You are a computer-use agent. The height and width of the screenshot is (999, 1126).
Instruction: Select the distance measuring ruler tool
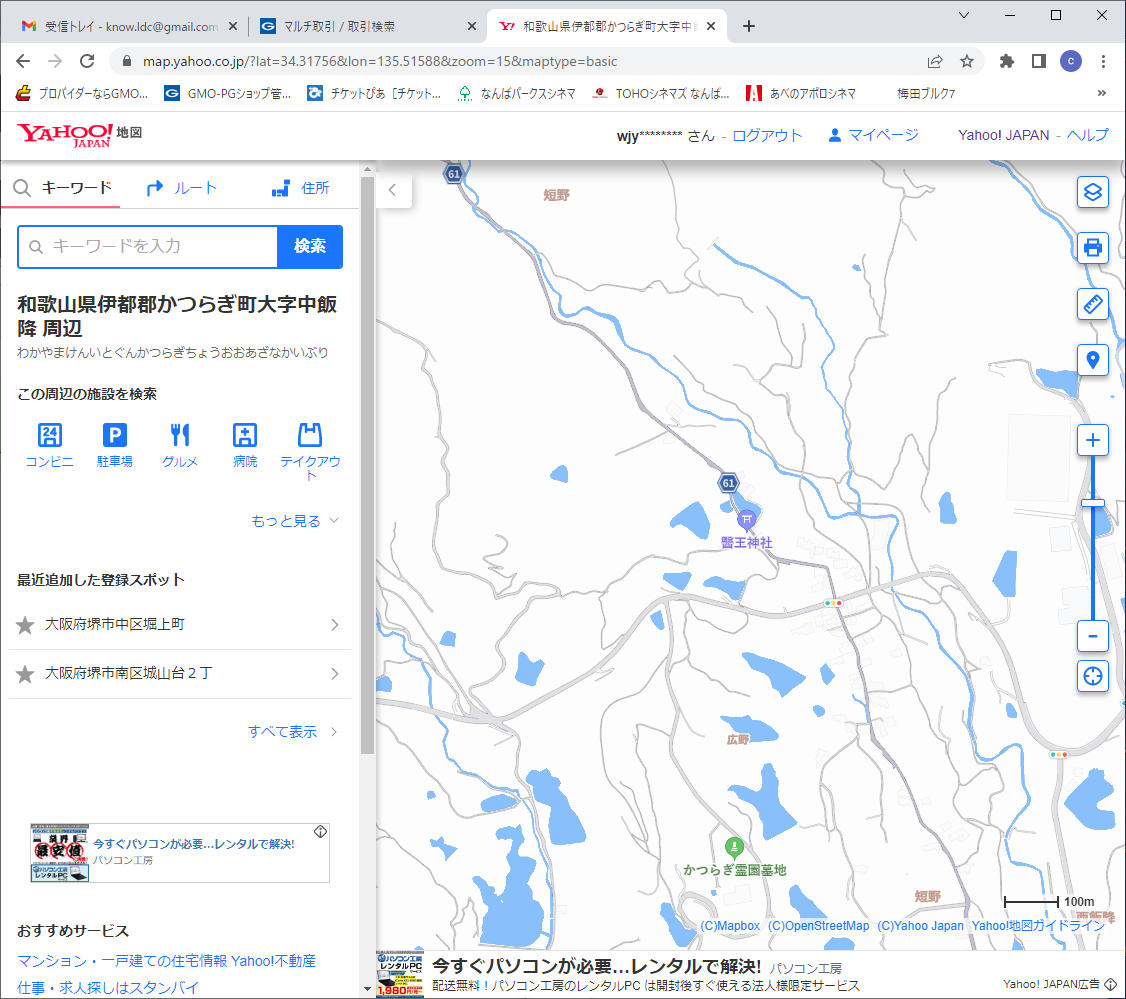1092,304
